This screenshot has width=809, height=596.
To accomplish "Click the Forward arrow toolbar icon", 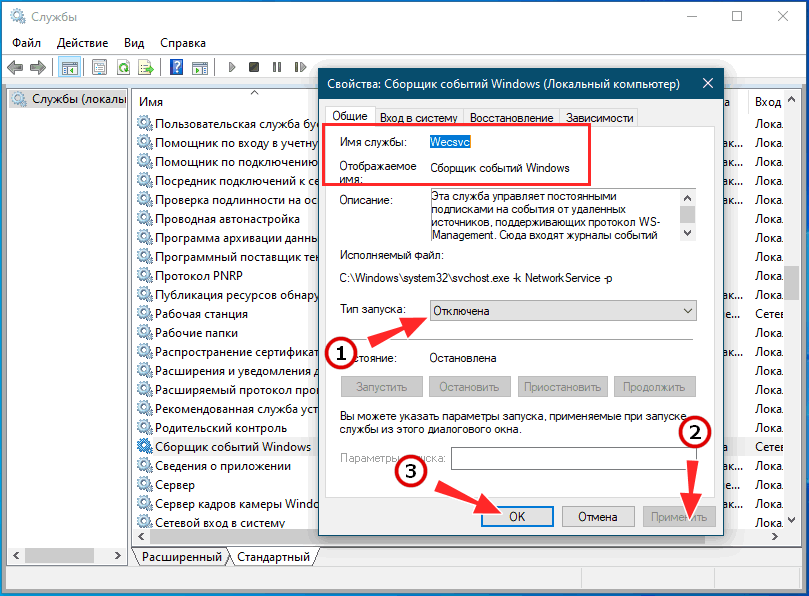I will [x=38, y=67].
